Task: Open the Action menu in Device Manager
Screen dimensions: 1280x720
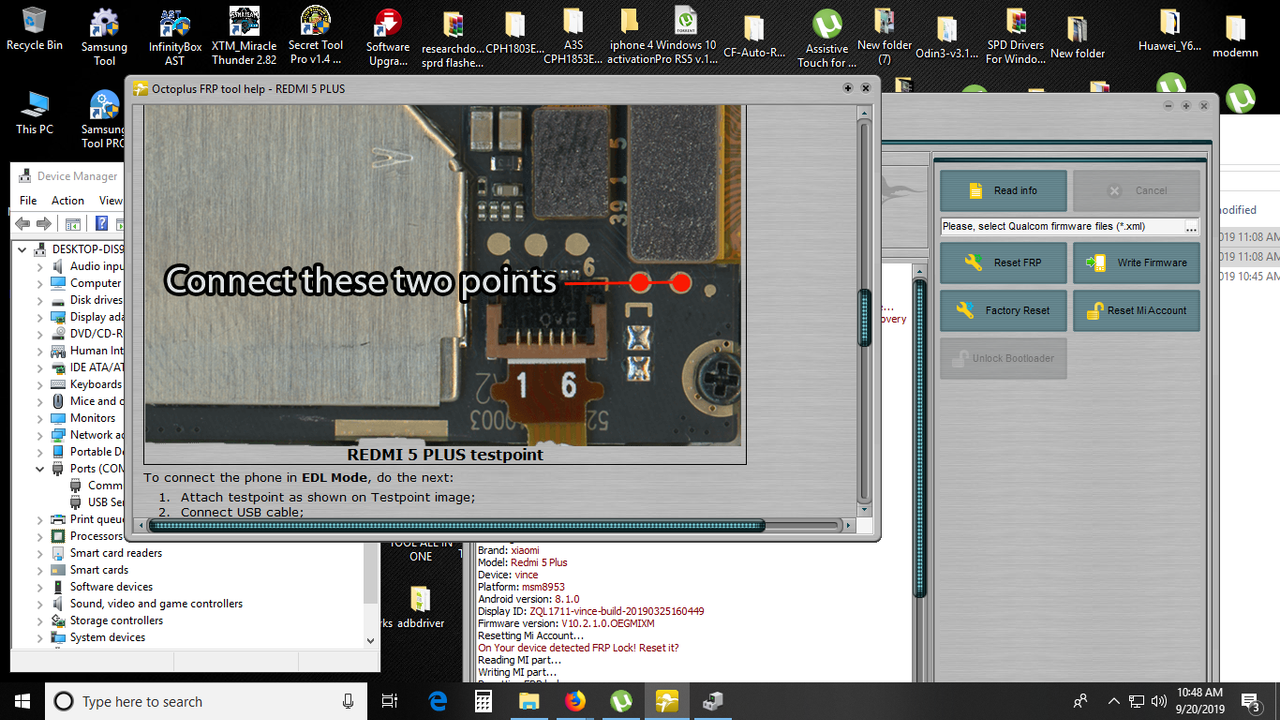Action: tap(67, 200)
